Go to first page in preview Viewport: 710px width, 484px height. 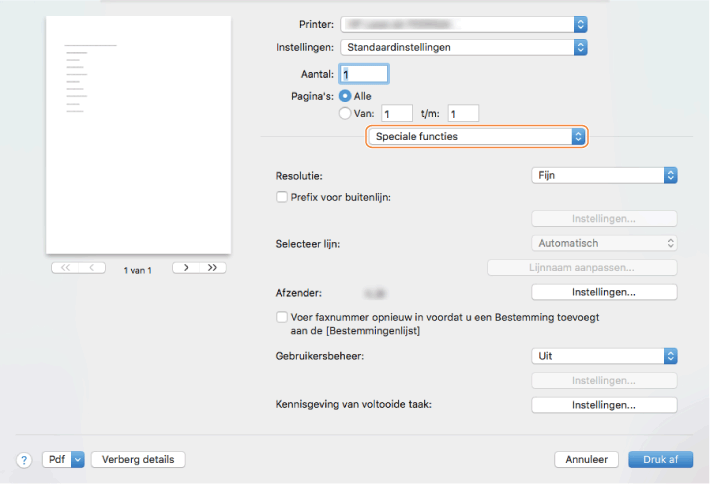coord(66,268)
